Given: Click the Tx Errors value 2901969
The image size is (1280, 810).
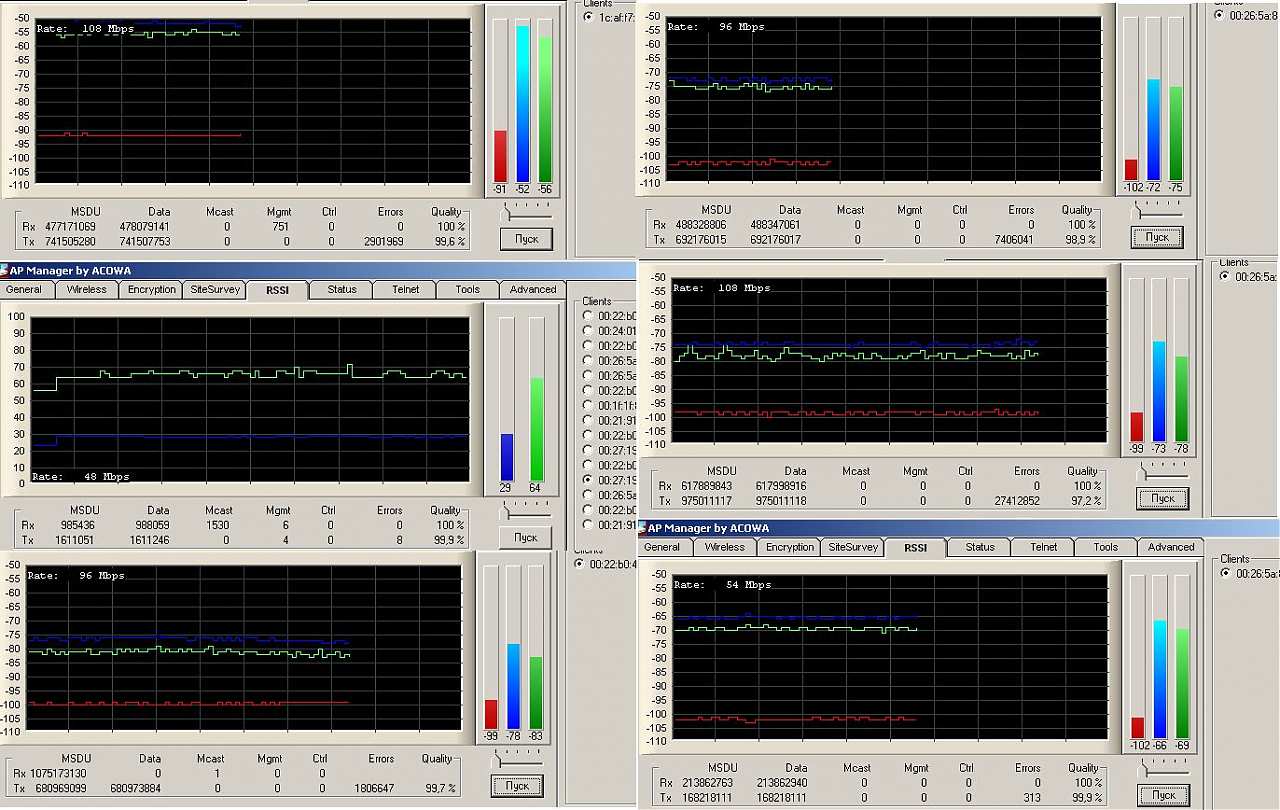Looking at the screenshot, I should click(x=383, y=241).
